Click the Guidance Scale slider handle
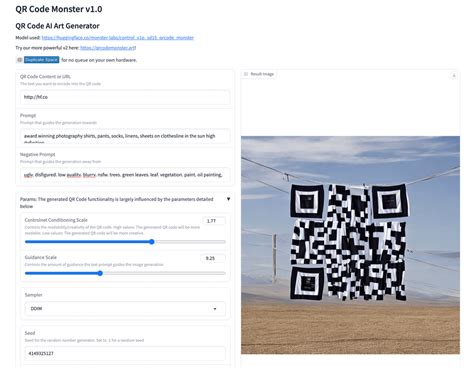Image resolution: width=474 pixels, height=368 pixels. click(100, 273)
